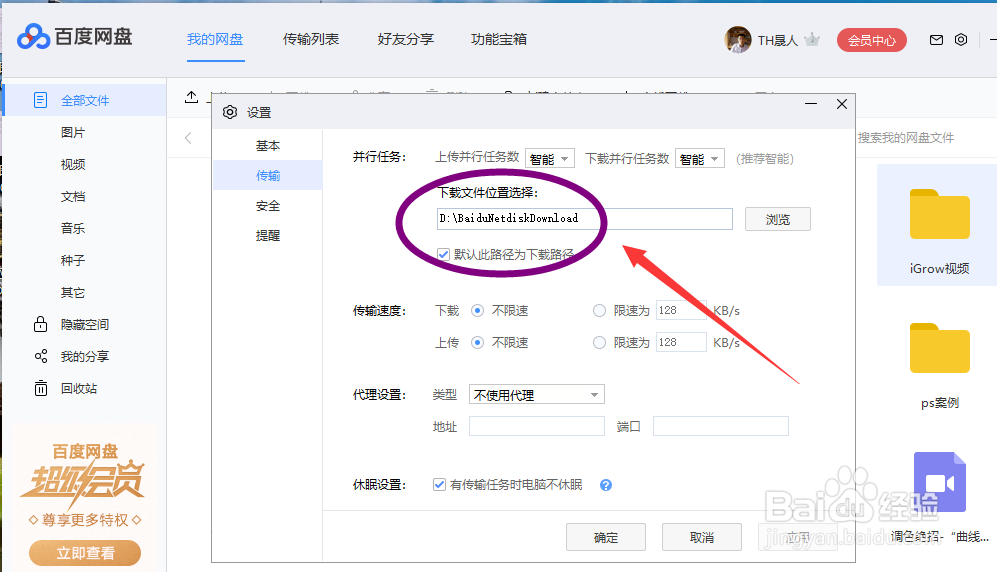Select 种子 category in sidebar

(72, 260)
